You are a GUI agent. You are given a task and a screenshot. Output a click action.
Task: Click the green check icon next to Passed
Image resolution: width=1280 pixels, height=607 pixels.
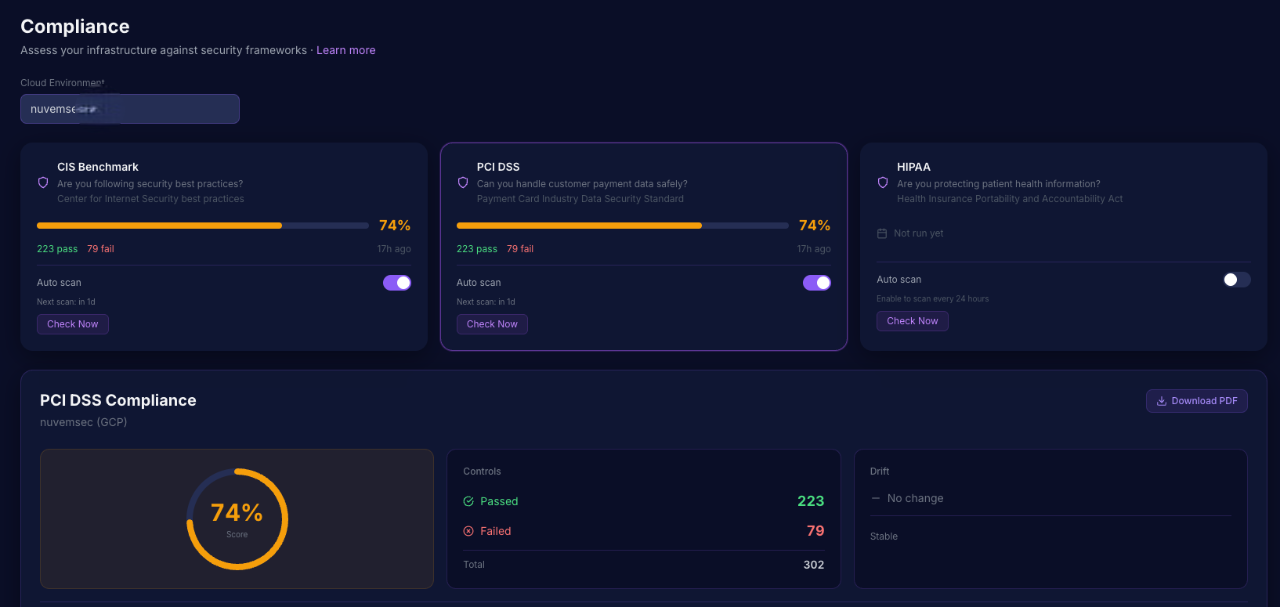[x=470, y=501]
